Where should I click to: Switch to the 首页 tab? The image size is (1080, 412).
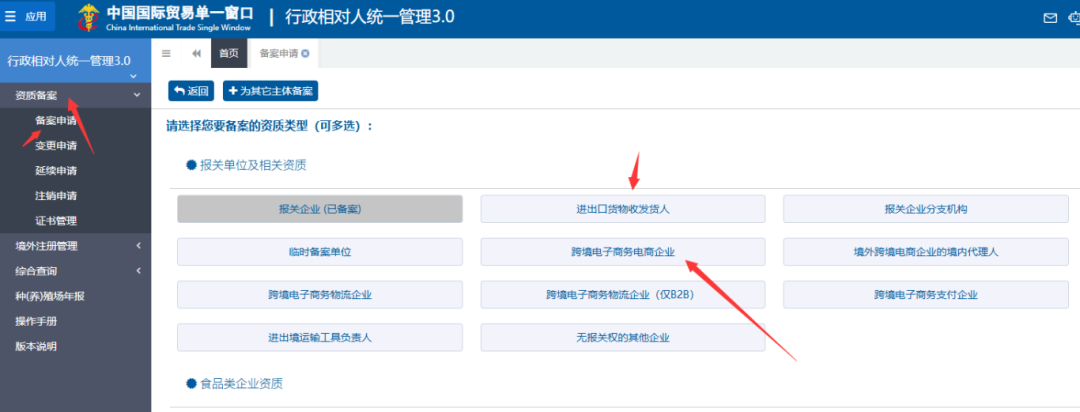click(229, 53)
